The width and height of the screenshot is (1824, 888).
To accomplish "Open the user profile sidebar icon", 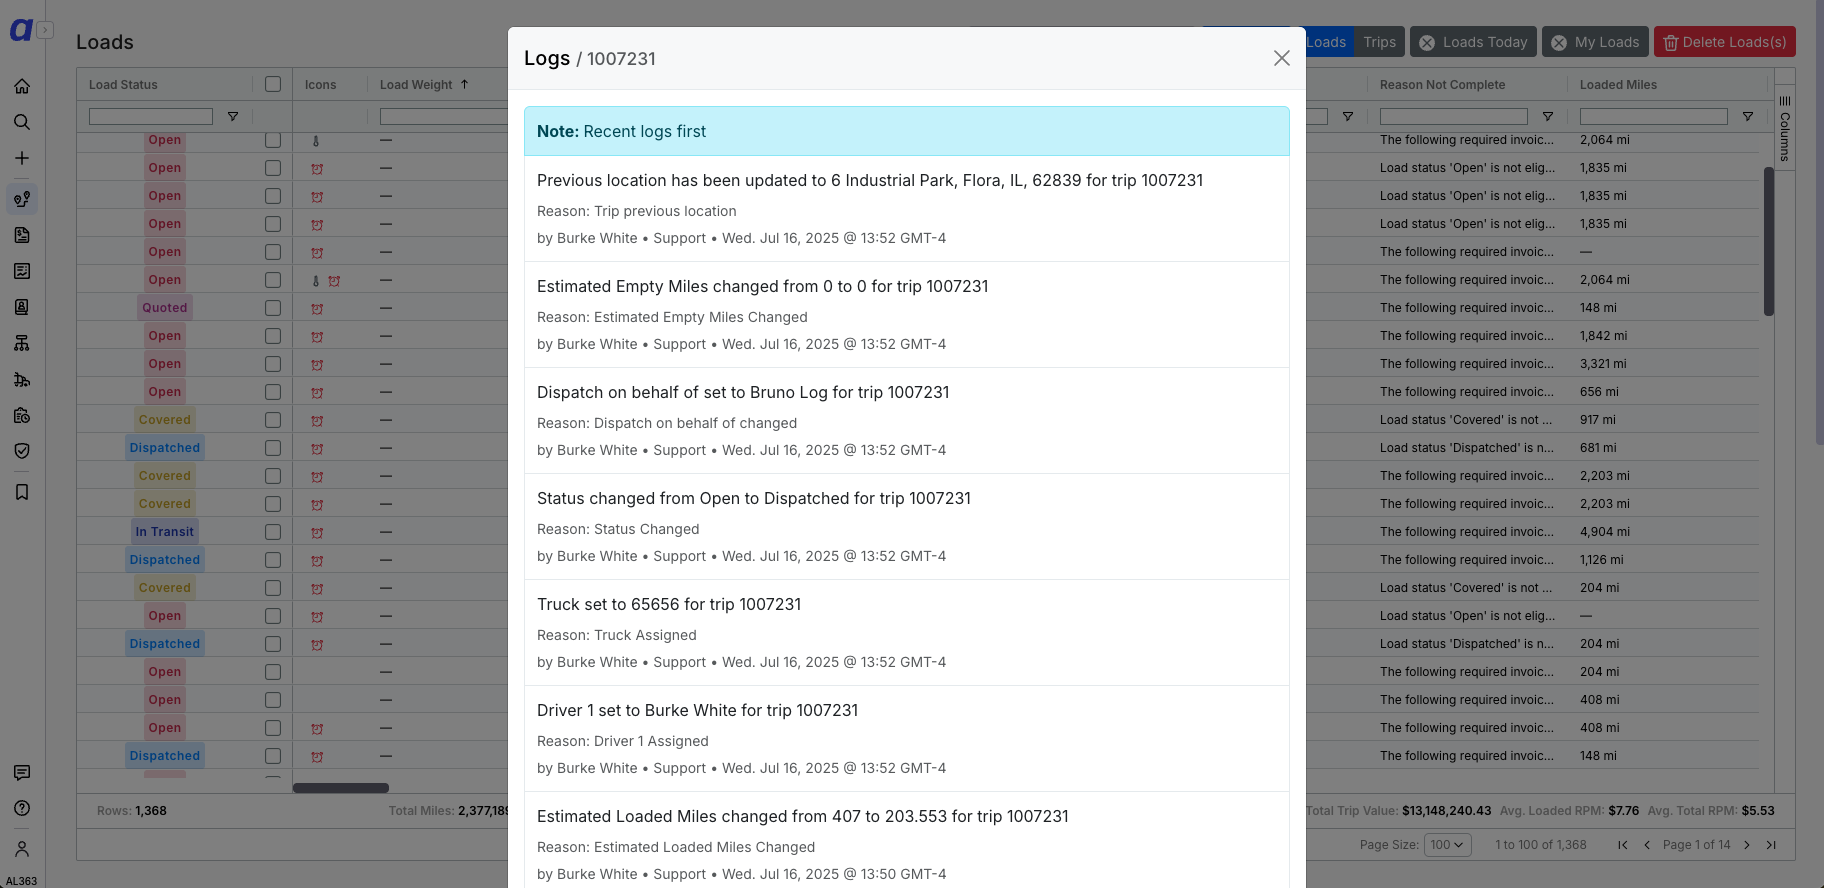I will 22,849.
